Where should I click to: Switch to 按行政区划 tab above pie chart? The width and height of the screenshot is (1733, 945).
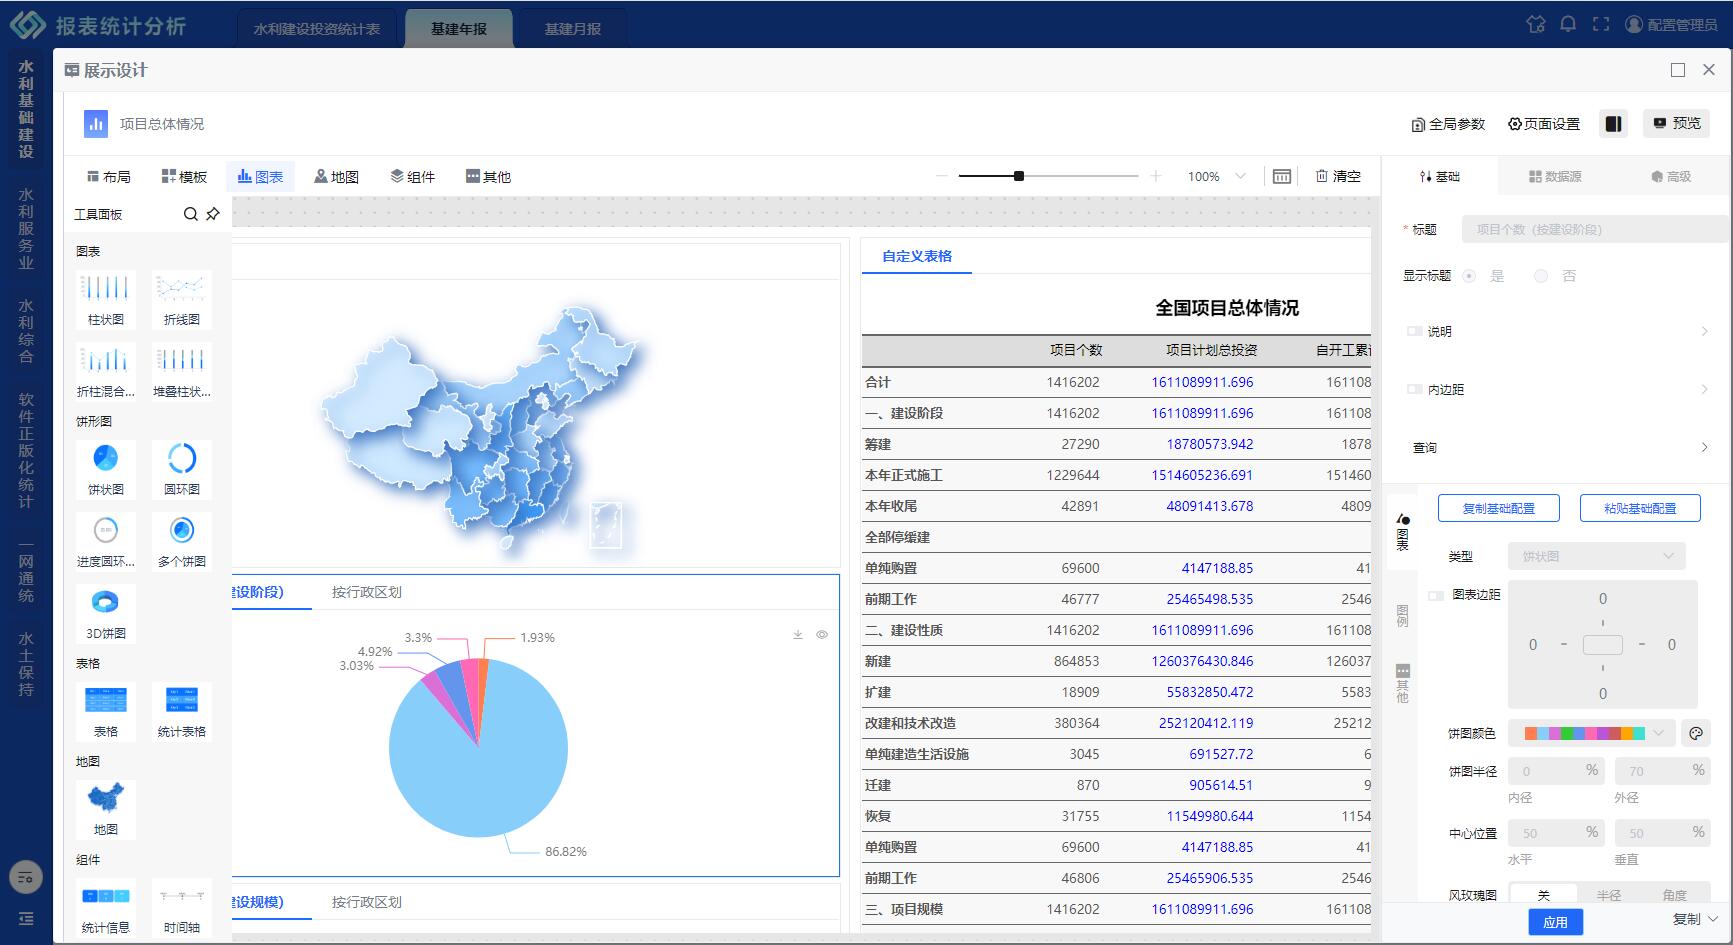tap(367, 592)
